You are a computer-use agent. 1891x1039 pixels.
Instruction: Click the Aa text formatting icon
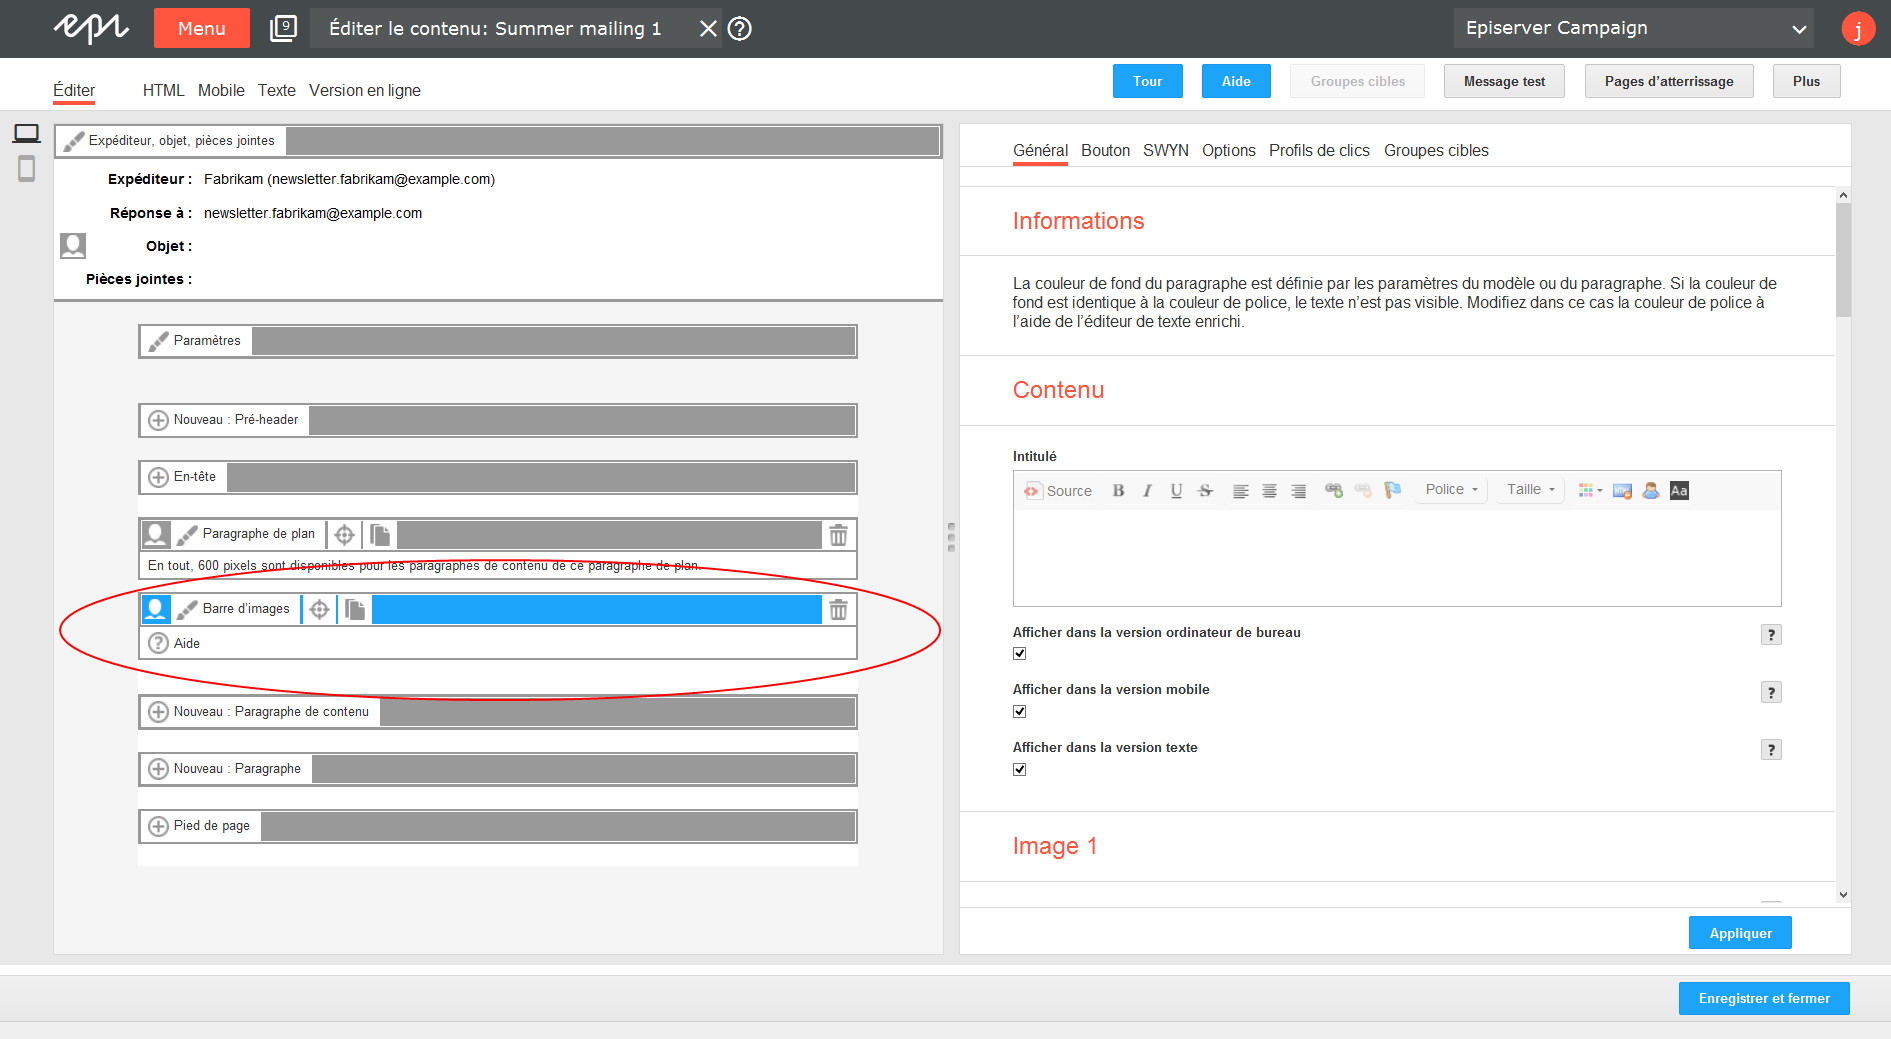(1680, 491)
